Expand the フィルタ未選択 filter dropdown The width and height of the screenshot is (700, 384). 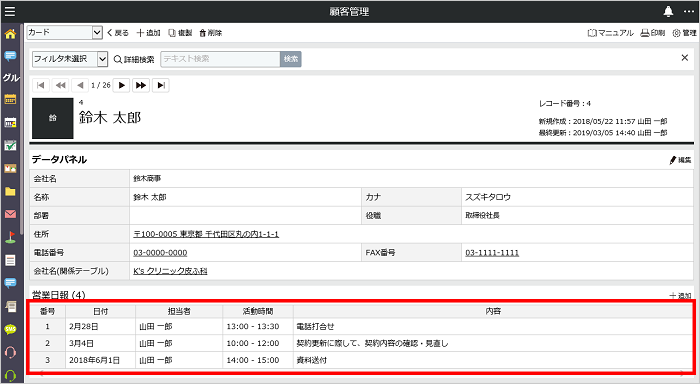point(70,59)
